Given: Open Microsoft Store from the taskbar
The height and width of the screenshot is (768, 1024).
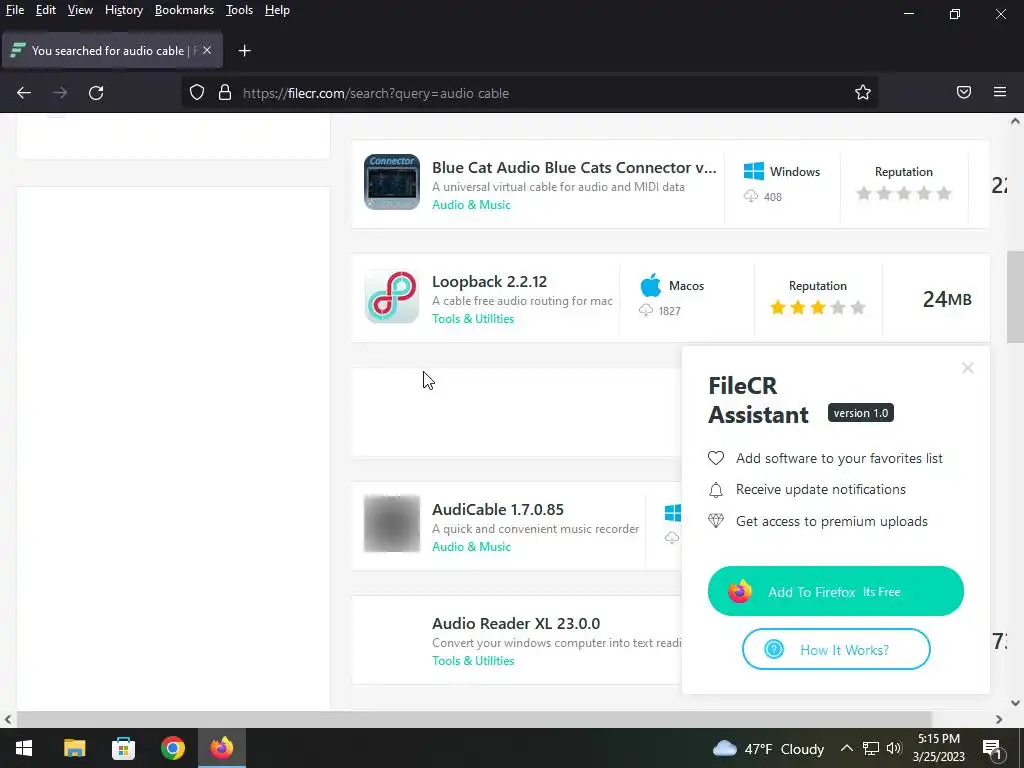Looking at the screenshot, I should (x=123, y=748).
